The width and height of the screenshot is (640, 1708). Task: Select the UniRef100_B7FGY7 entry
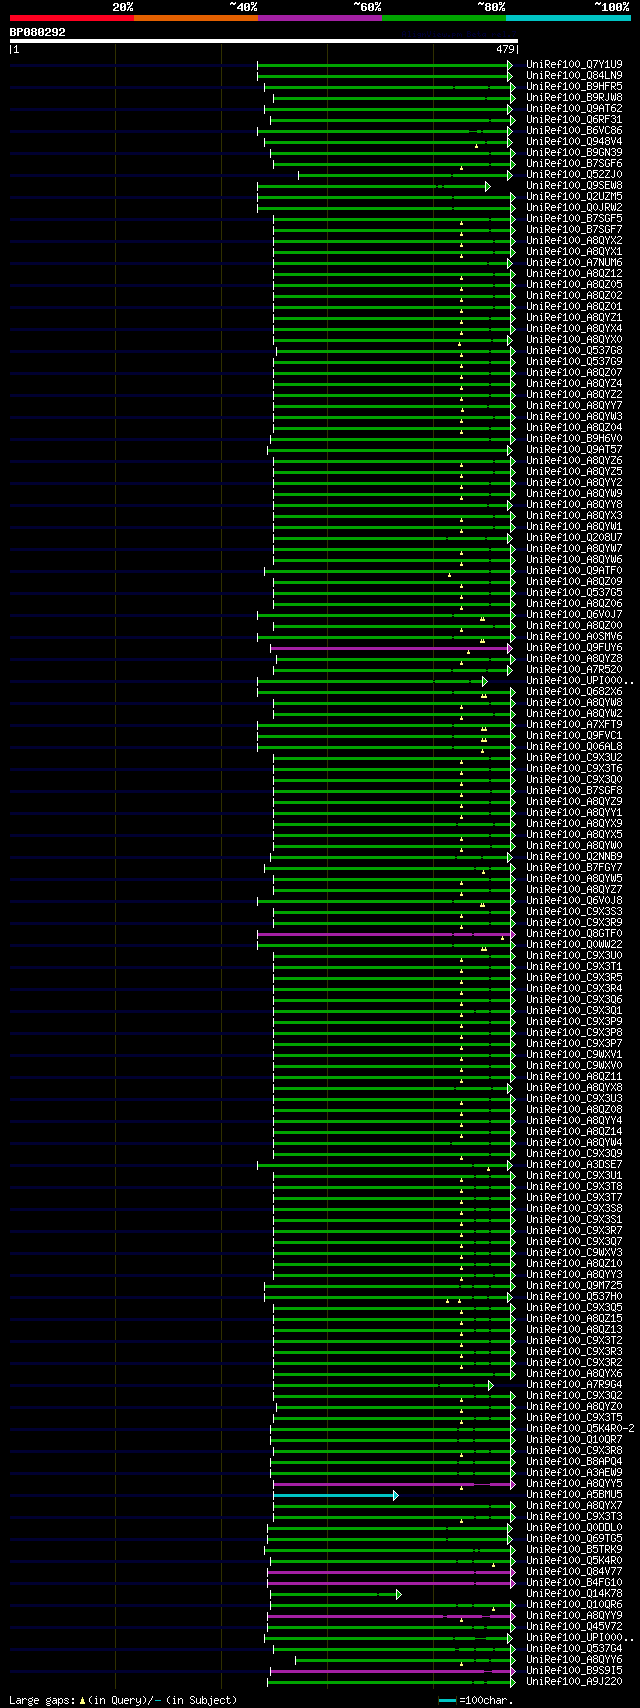pos(574,867)
